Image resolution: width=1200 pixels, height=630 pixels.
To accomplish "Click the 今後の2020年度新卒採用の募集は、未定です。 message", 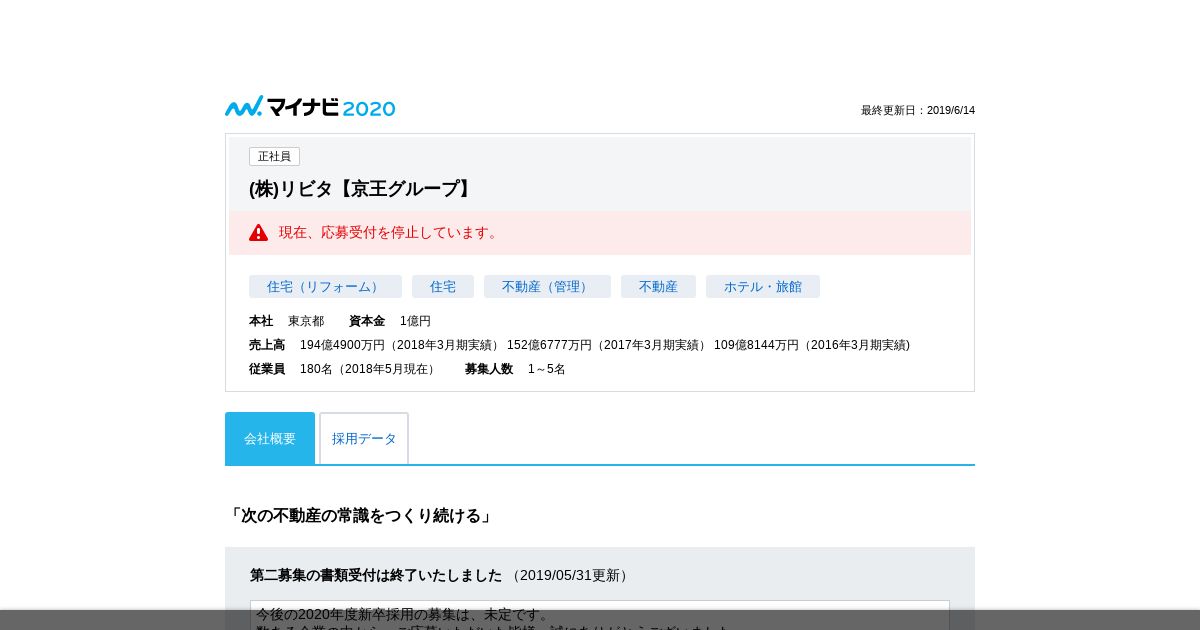I will tap(403, 614).
